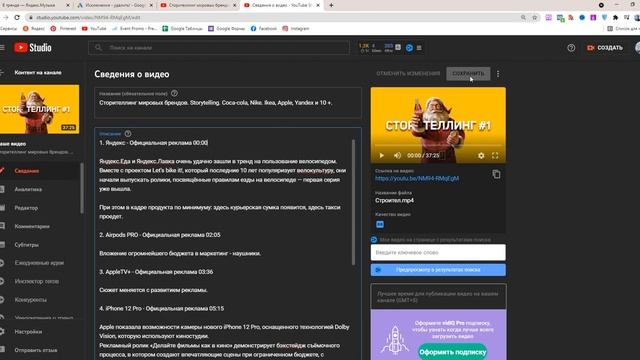The height and width of the screenshot is (360, 640).
Task: Click into the description text area
Action: point(224,245)
